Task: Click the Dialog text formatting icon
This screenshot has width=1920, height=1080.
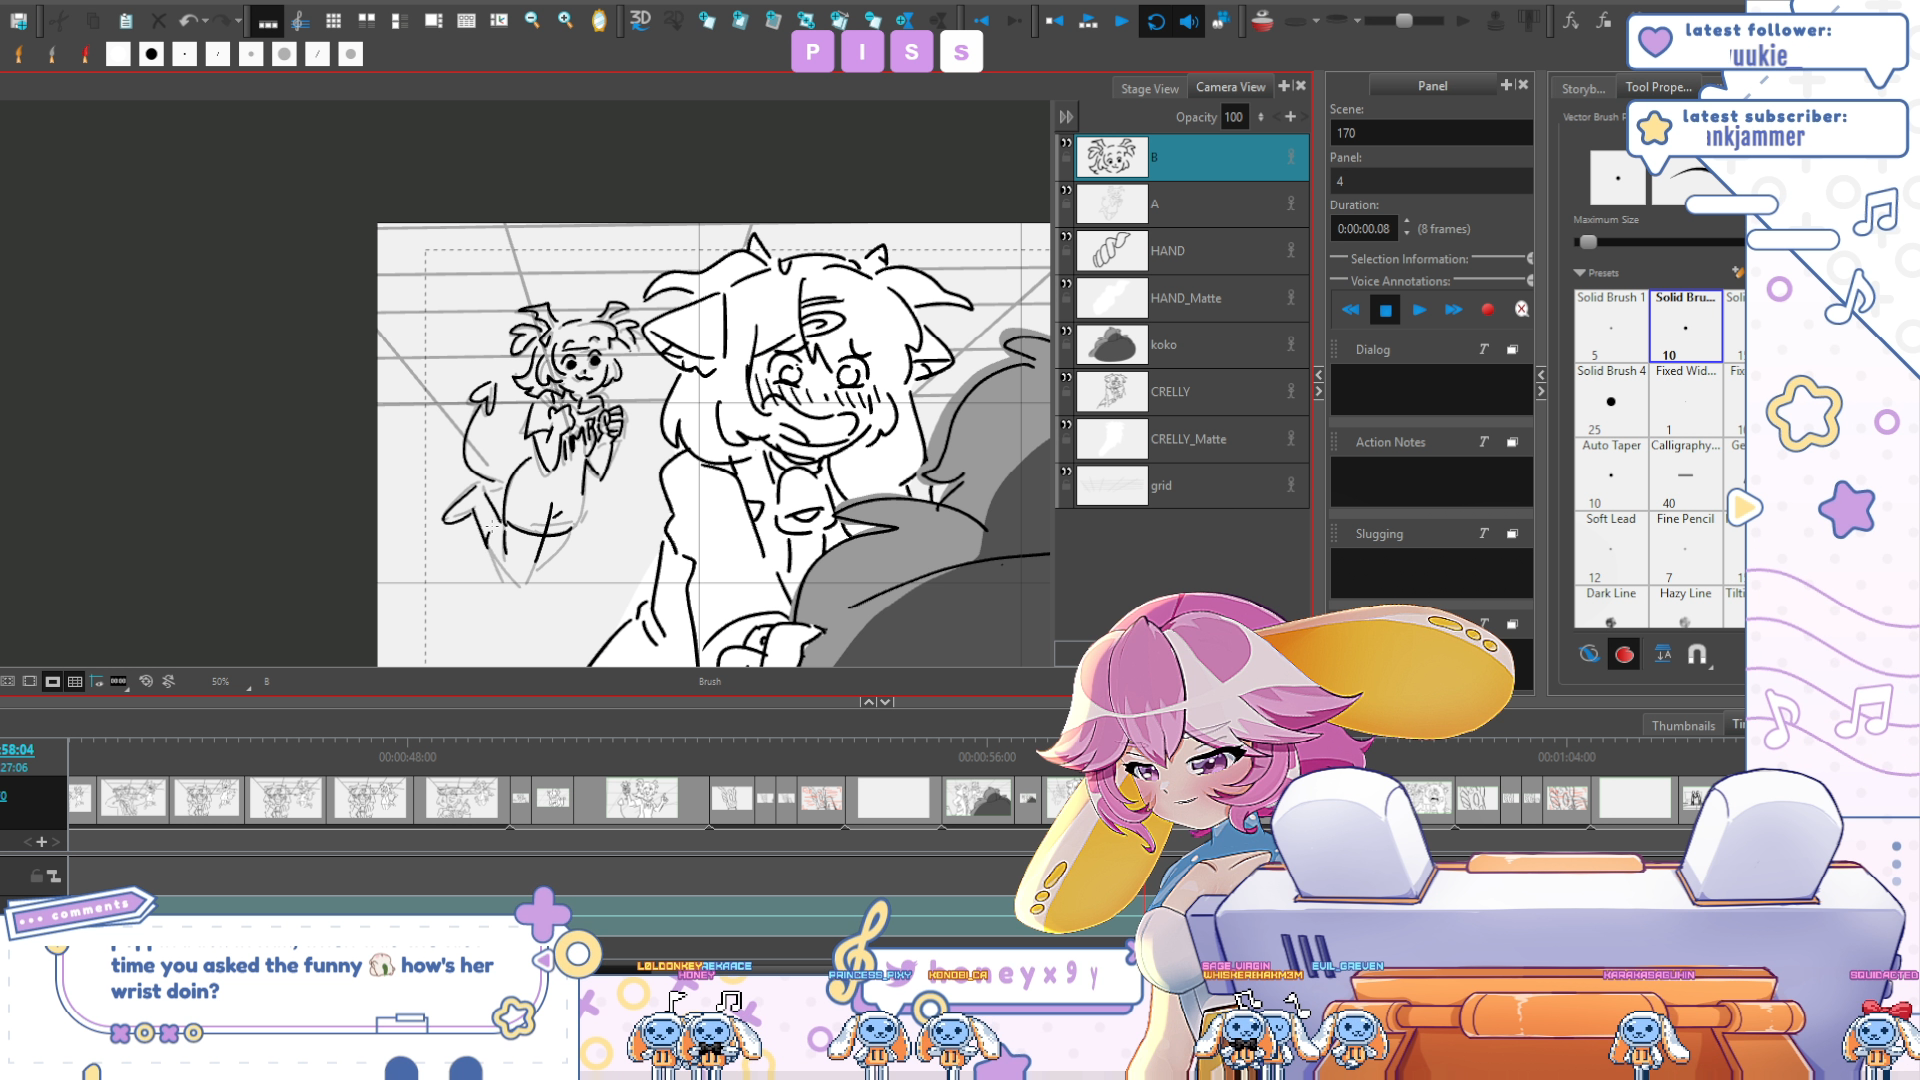Action: [x=1484, y=349]
